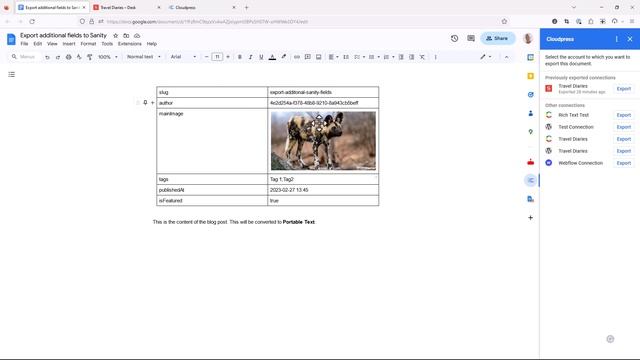Viewport: 640px width, 360px height.
Task: Open the File menu
Action: click(x=24, y=44)
